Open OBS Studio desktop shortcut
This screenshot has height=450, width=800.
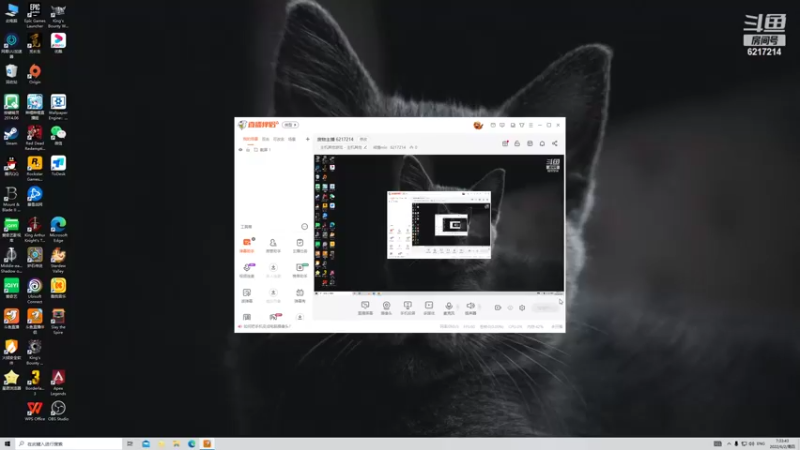tap(58, 411)
